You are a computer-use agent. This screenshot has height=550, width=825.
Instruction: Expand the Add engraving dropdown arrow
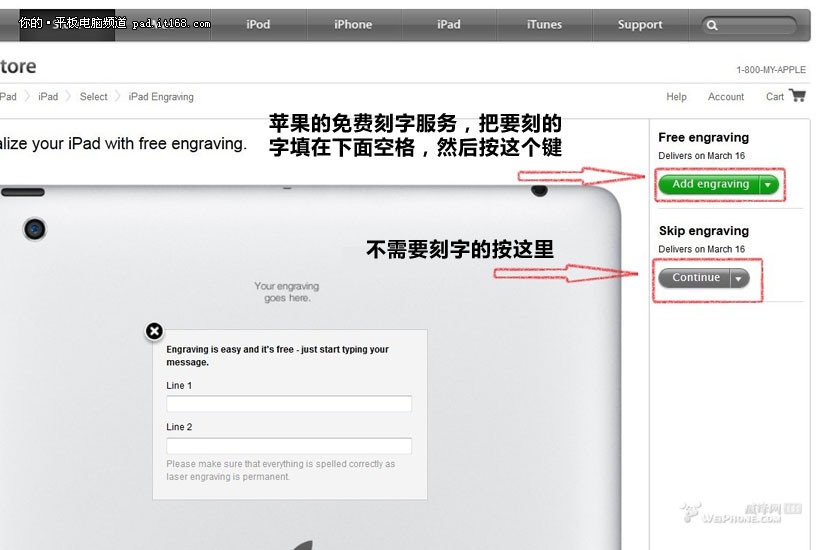click(x=768, y=185)
